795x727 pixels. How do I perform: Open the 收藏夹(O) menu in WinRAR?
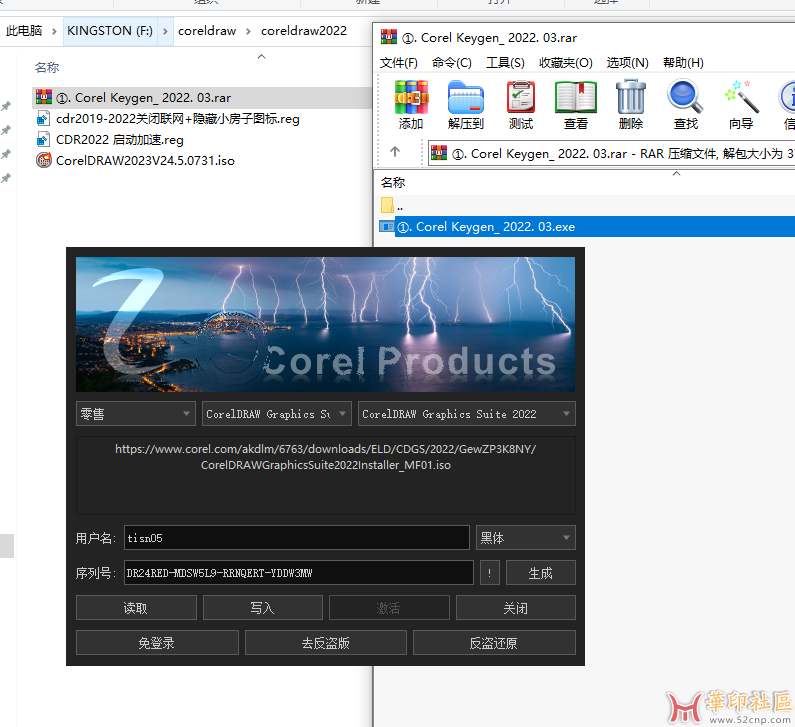pyautogui.click(x=566, y=62)
